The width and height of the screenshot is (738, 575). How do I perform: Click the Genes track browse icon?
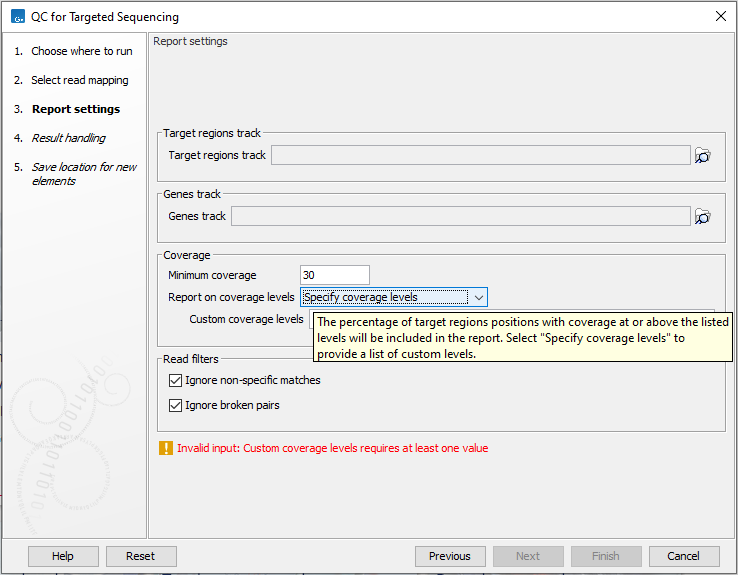click(703, 217)
